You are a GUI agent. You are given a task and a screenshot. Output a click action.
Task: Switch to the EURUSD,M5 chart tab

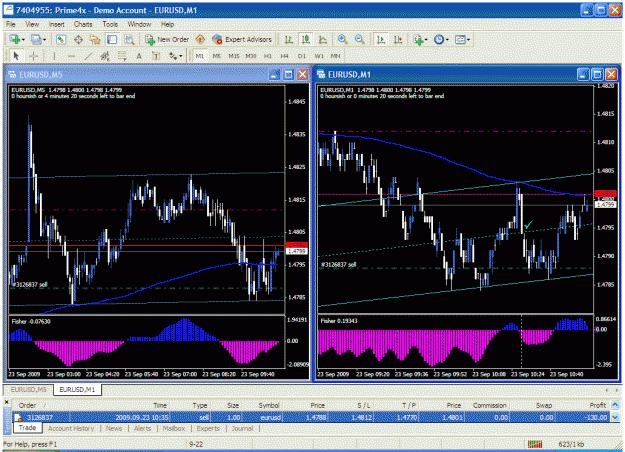click(28, 389)
